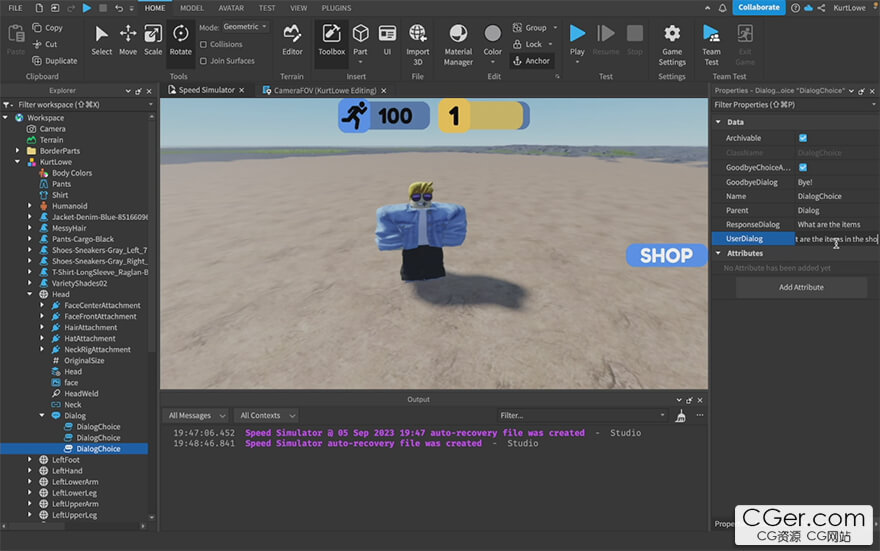
Task: Toggle the Collisions checkbox
Action: point(204,44)
